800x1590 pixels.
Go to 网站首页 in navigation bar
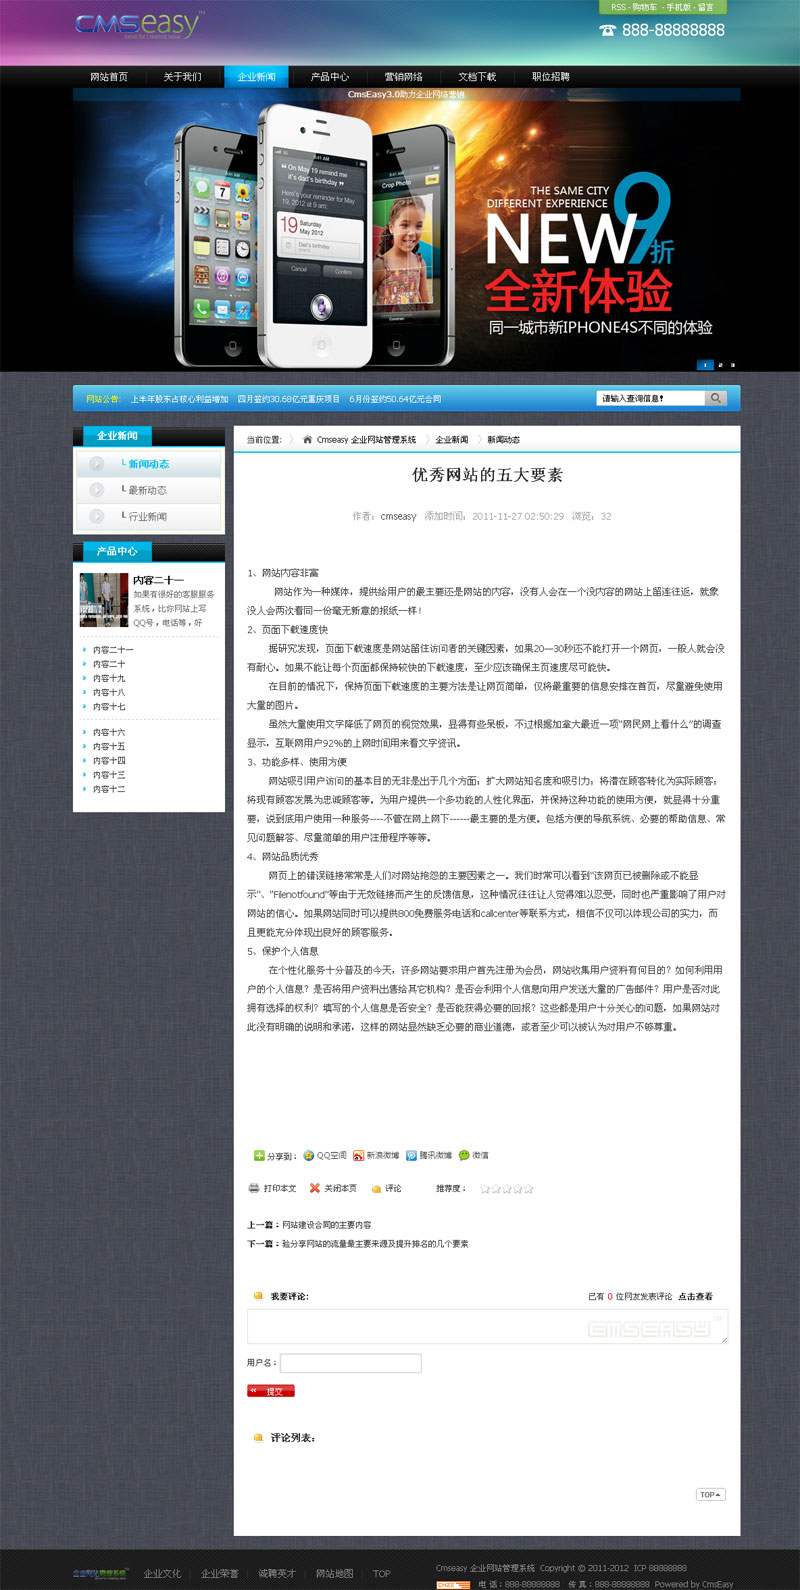pyautogui.click(x=109, y=77)
